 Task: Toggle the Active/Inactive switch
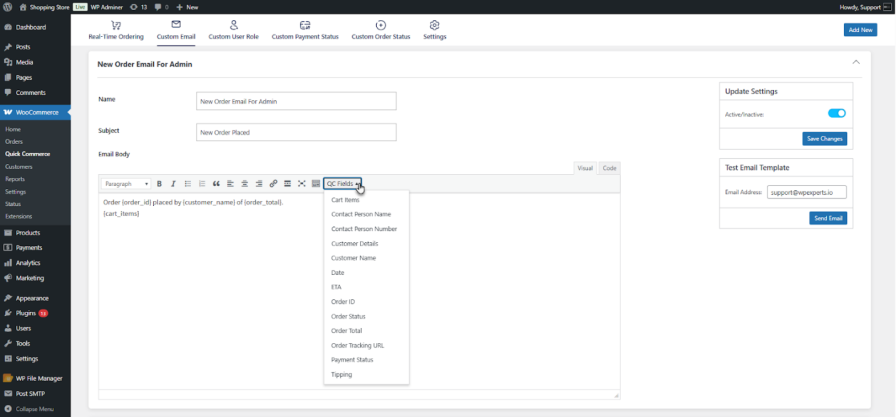(836, 114)
